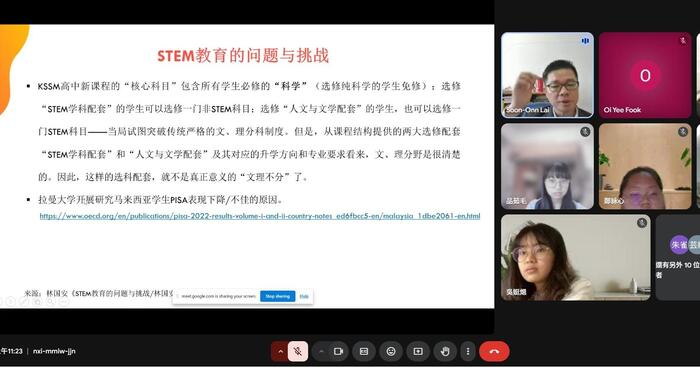
Task: Click the slideshow zoom magnifier icon
Action: (x=50, y=302)
